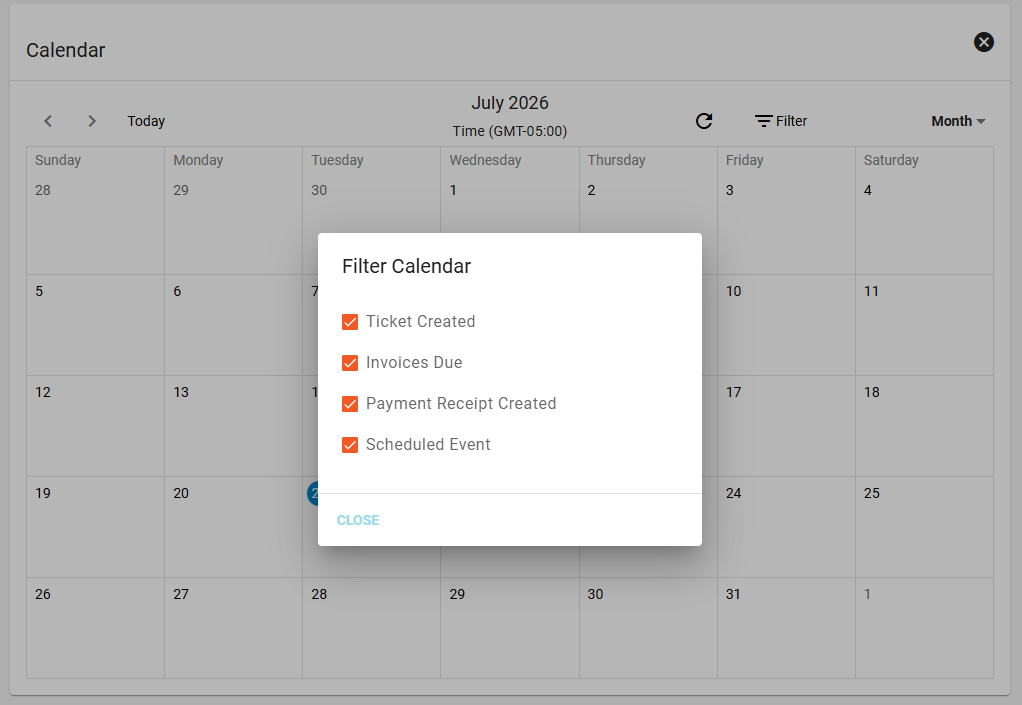
Task: Click CLOSE in the Filter Calendar dialog
Action: 358,520
